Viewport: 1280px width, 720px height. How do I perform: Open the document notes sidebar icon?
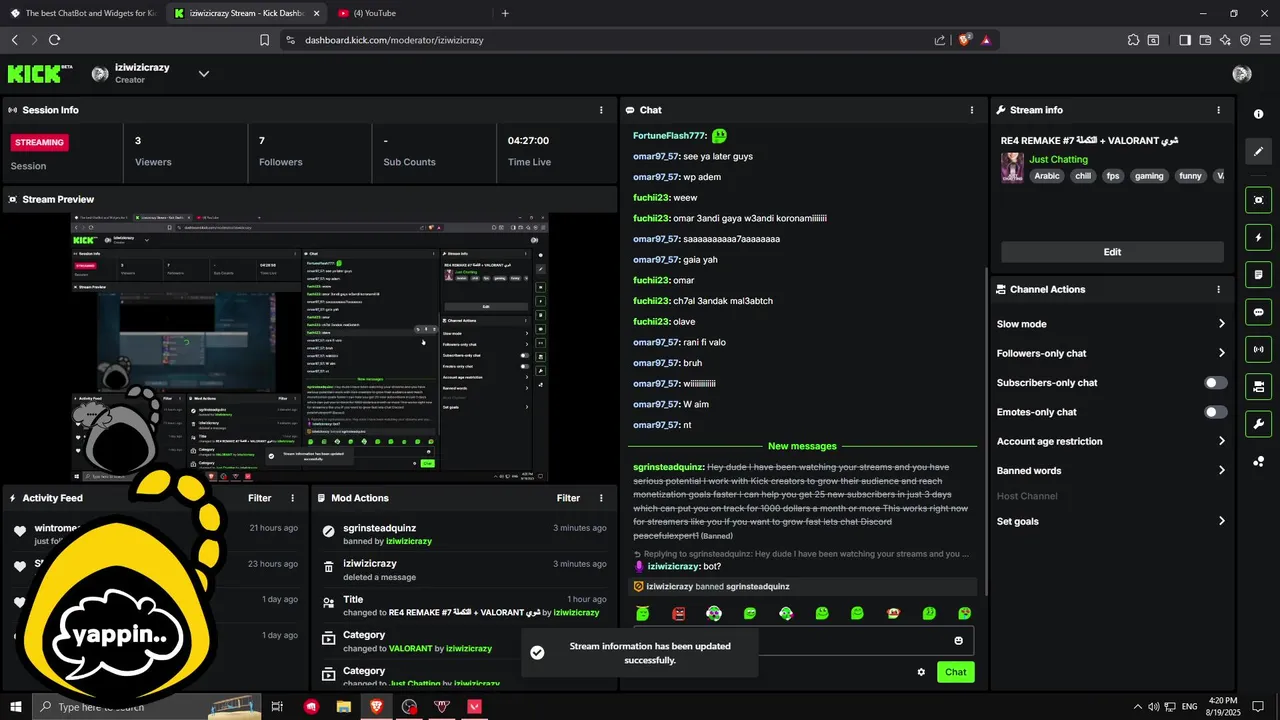pyautogui.click(x=1258, y=275)
